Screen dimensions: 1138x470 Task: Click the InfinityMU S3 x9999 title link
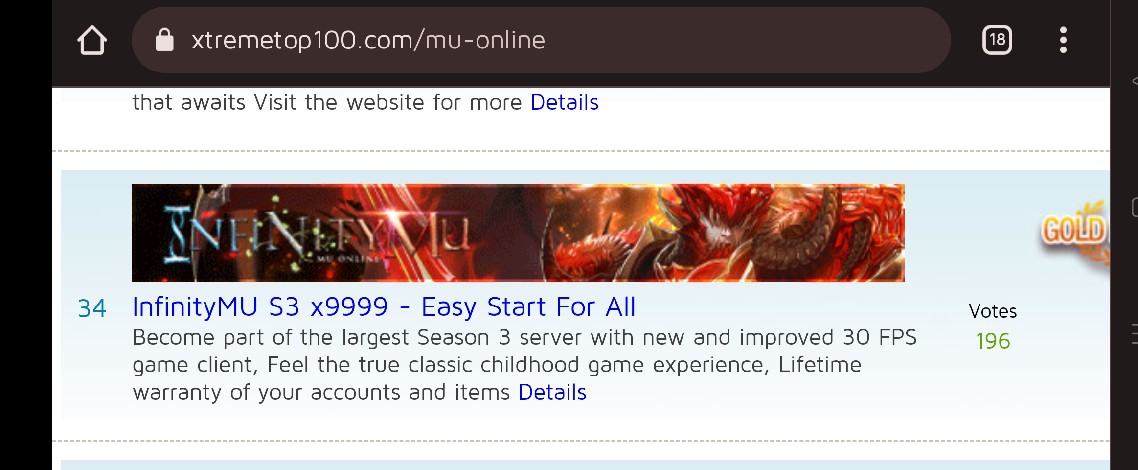[x=384, y=307]
